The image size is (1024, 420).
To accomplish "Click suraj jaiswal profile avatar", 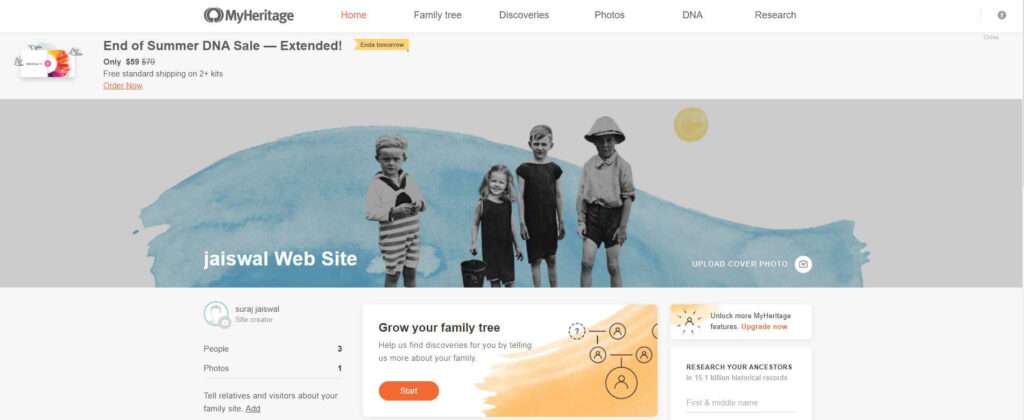I will coord(216,314).
